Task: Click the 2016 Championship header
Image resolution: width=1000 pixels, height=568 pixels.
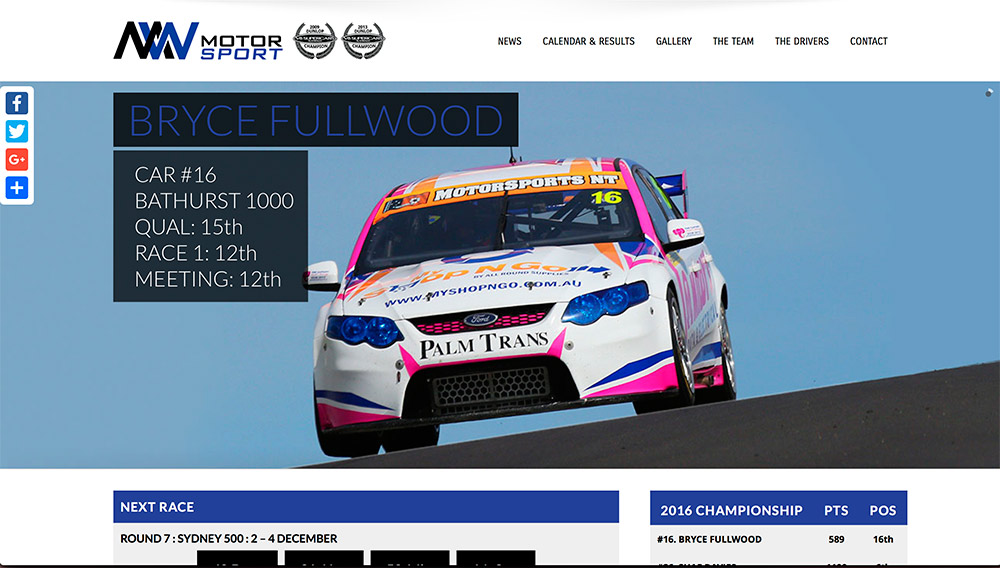Action: [x=731, y=510]
